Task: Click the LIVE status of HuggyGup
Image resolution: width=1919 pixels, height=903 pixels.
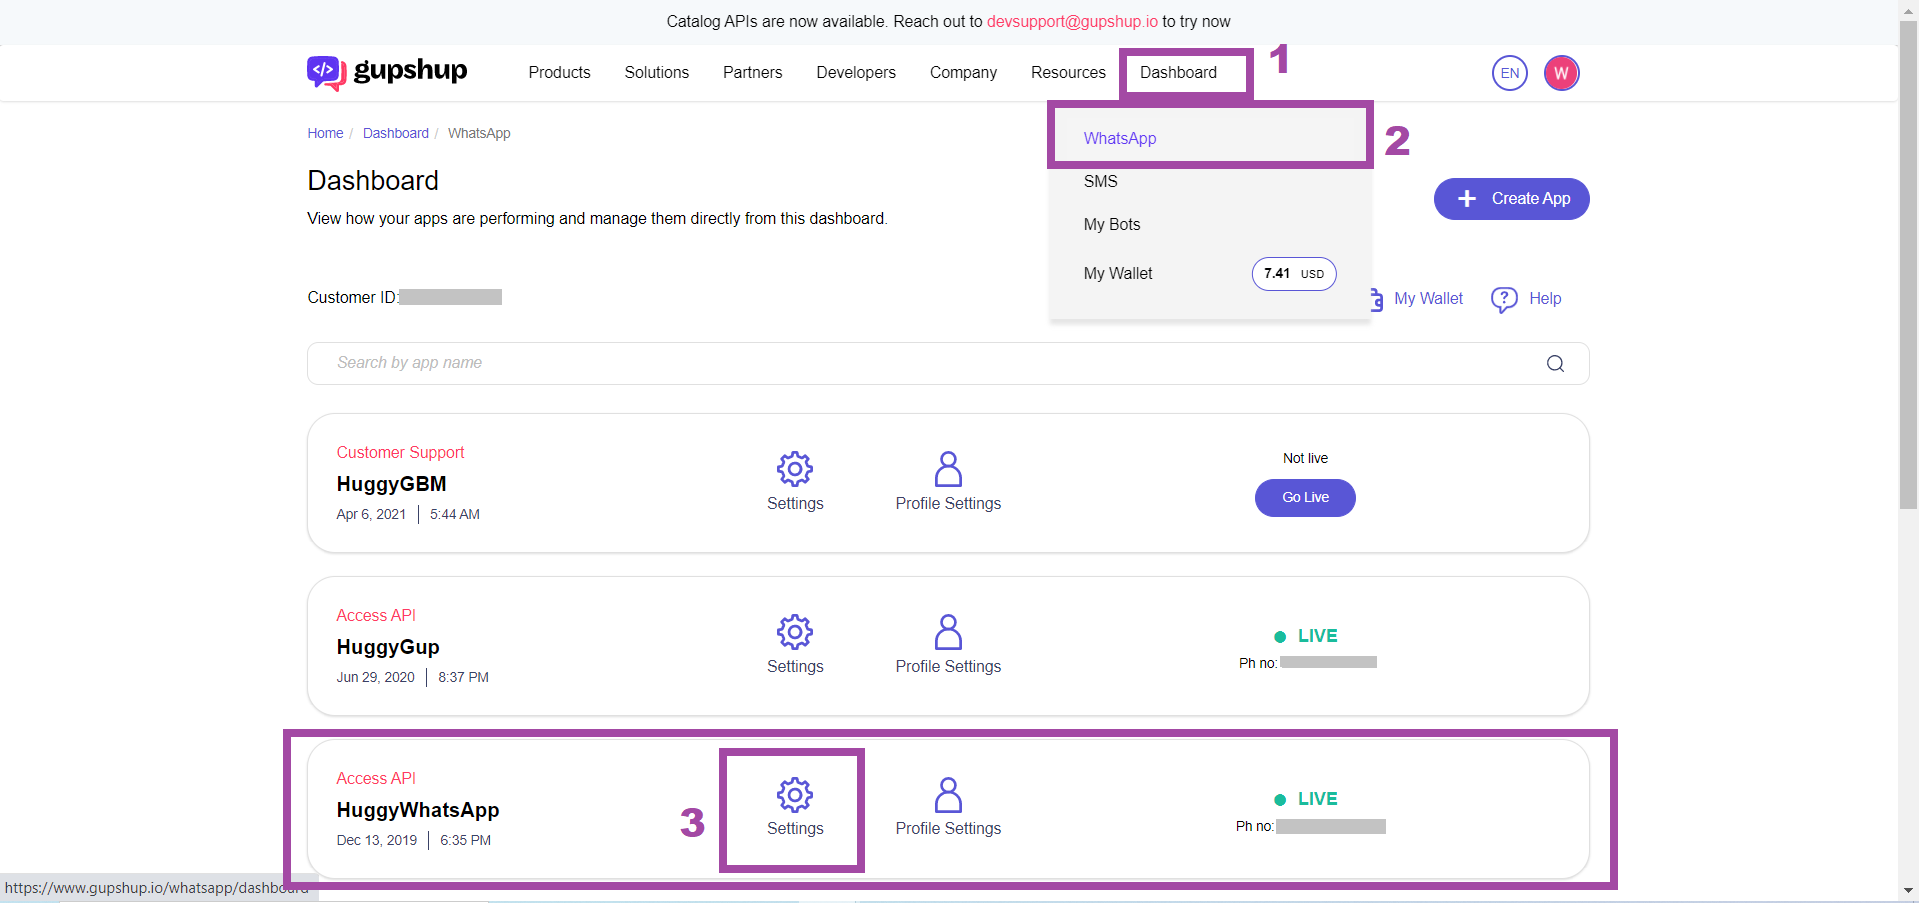Action: click(1306, 636)
